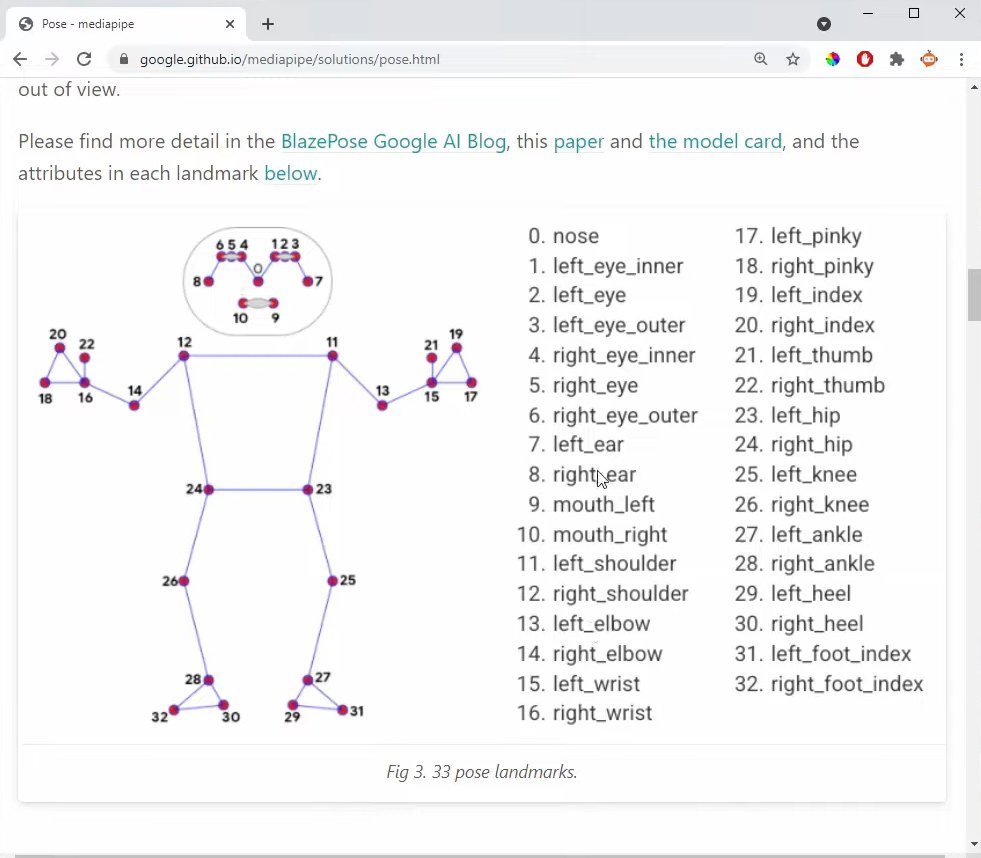Open the orange robot extension

click(929, 59)
